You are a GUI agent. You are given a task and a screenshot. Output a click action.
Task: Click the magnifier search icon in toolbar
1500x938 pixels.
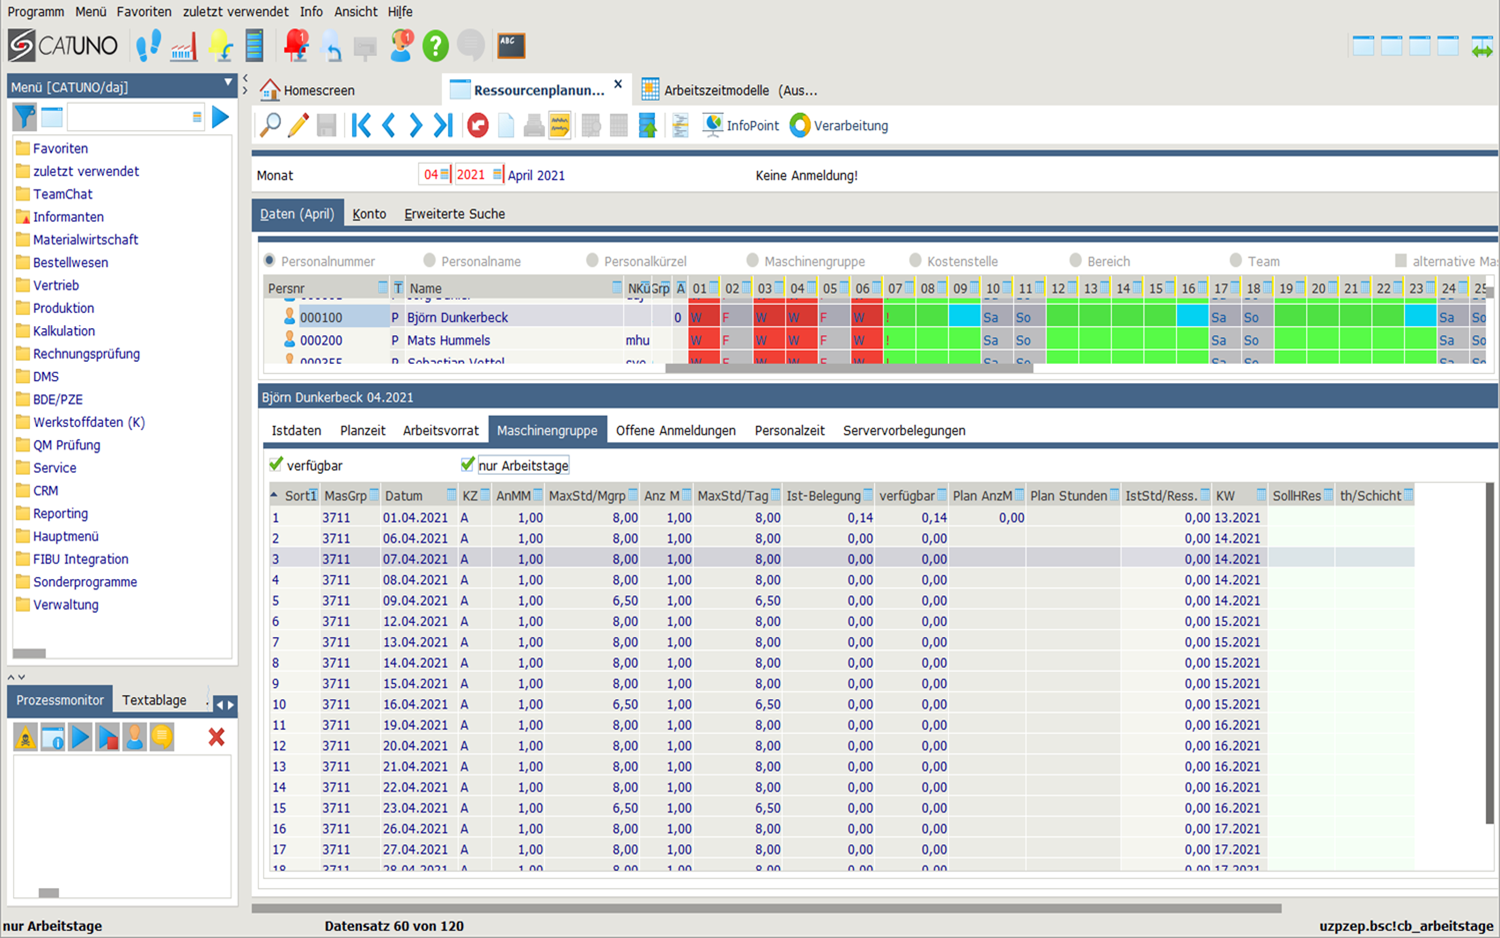(270, 125)
